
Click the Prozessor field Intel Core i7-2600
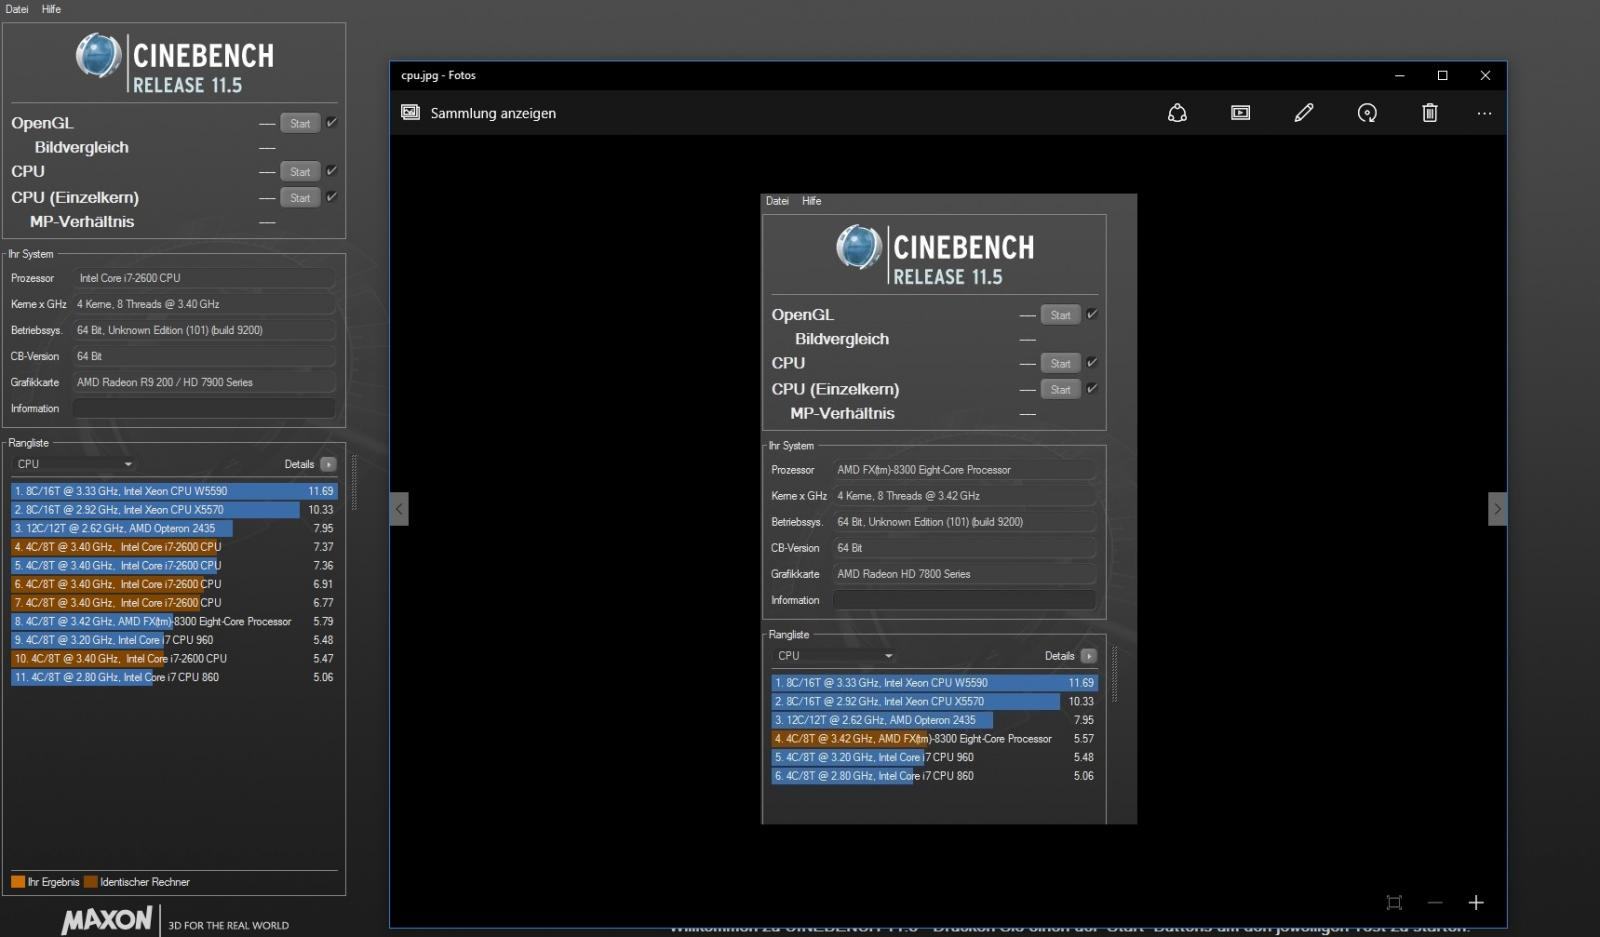point(204,278)
